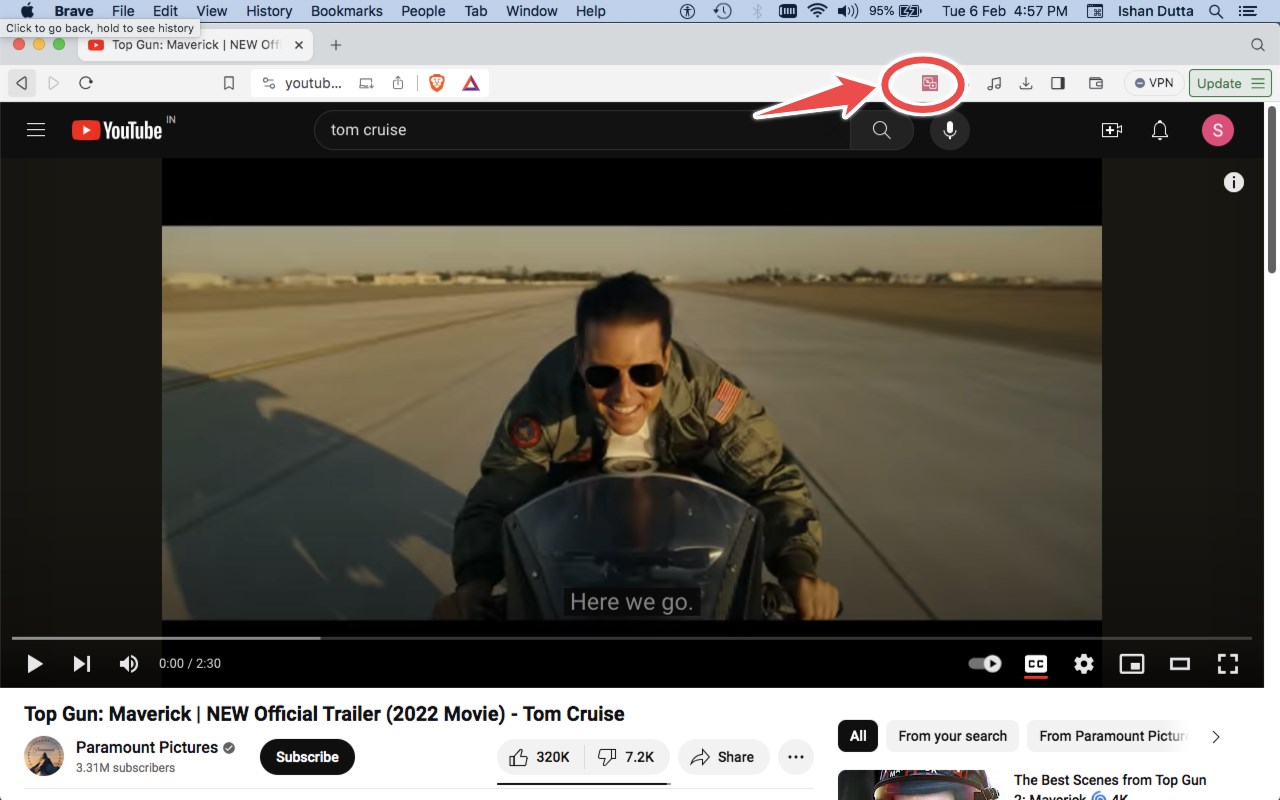Search tabs magnifier in tab bar
The image size is (1280, 800).
pyautogui.click(x=1258, y=45)
